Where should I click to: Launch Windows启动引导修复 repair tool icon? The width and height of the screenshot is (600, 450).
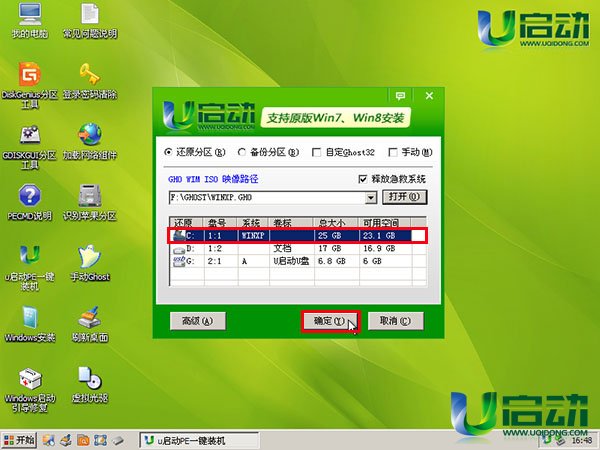(x=30, y=380)
